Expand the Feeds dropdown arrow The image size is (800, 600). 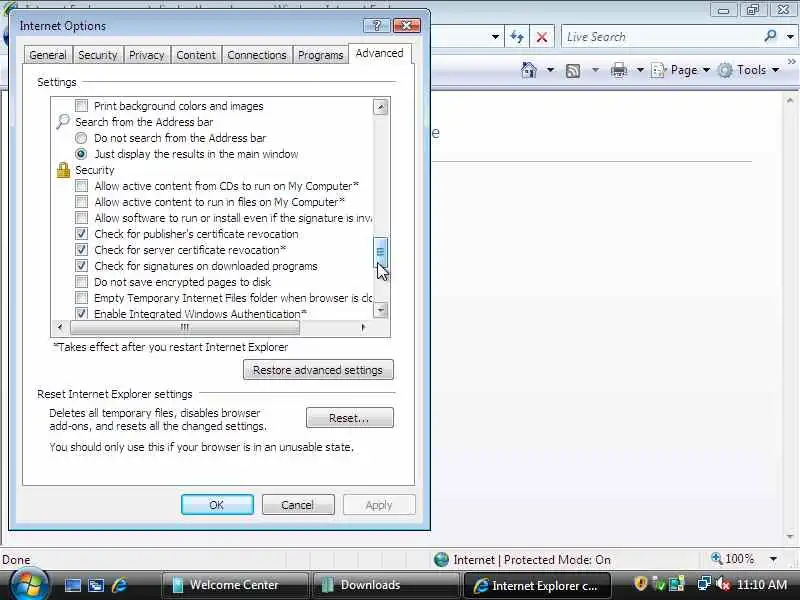point(595,70)
